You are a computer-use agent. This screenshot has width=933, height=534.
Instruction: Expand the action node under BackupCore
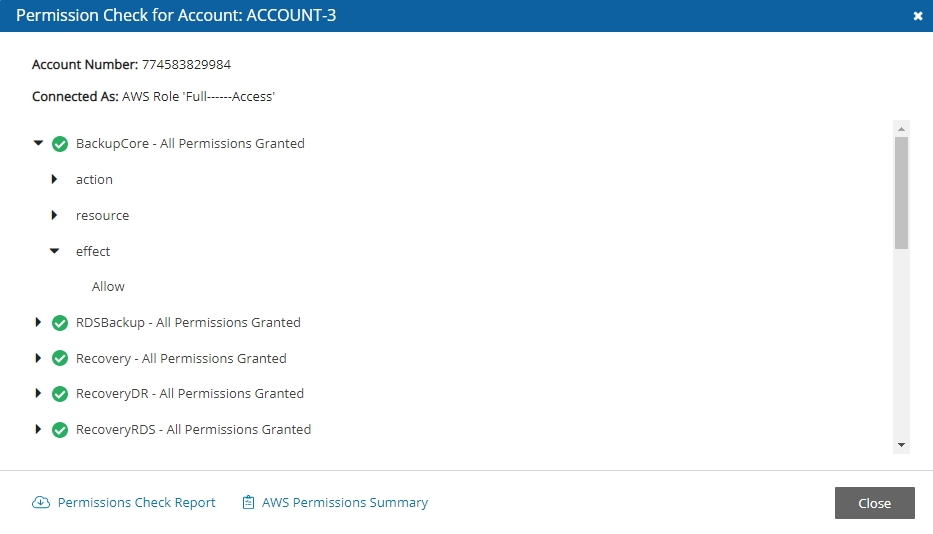55,180
